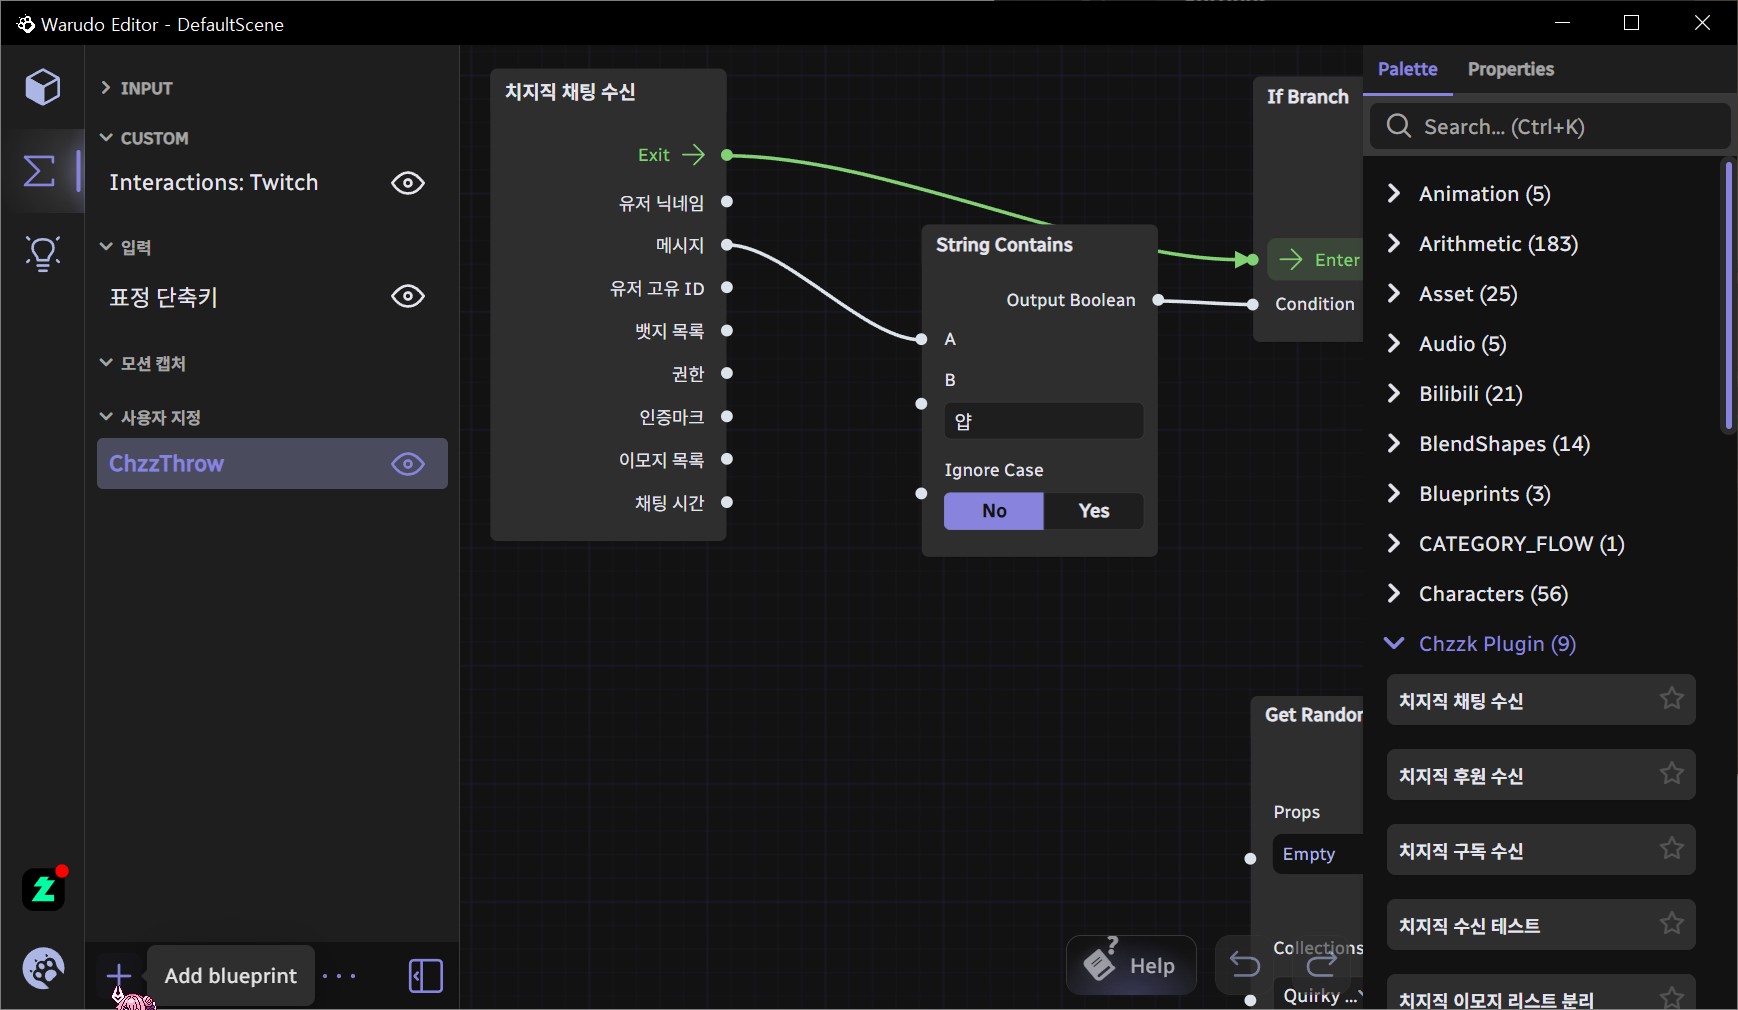The width and height of the screenshot is (1738, 1010).
Task: Click the Exit flow arrow on 치지직 채팅 수신 node
Action: pyautogui.click(x=693, y=155)
